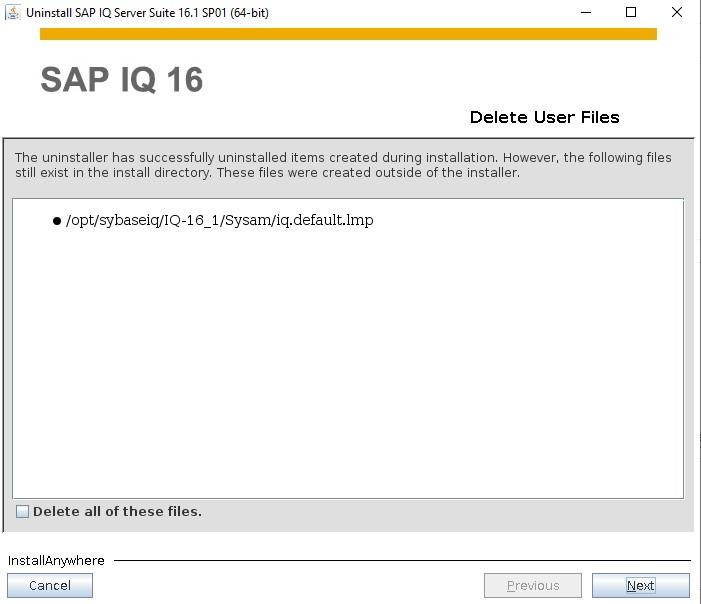Click the window title text
Image resolution: width=701 pixels, height=604 pixels.
(148, 13)
